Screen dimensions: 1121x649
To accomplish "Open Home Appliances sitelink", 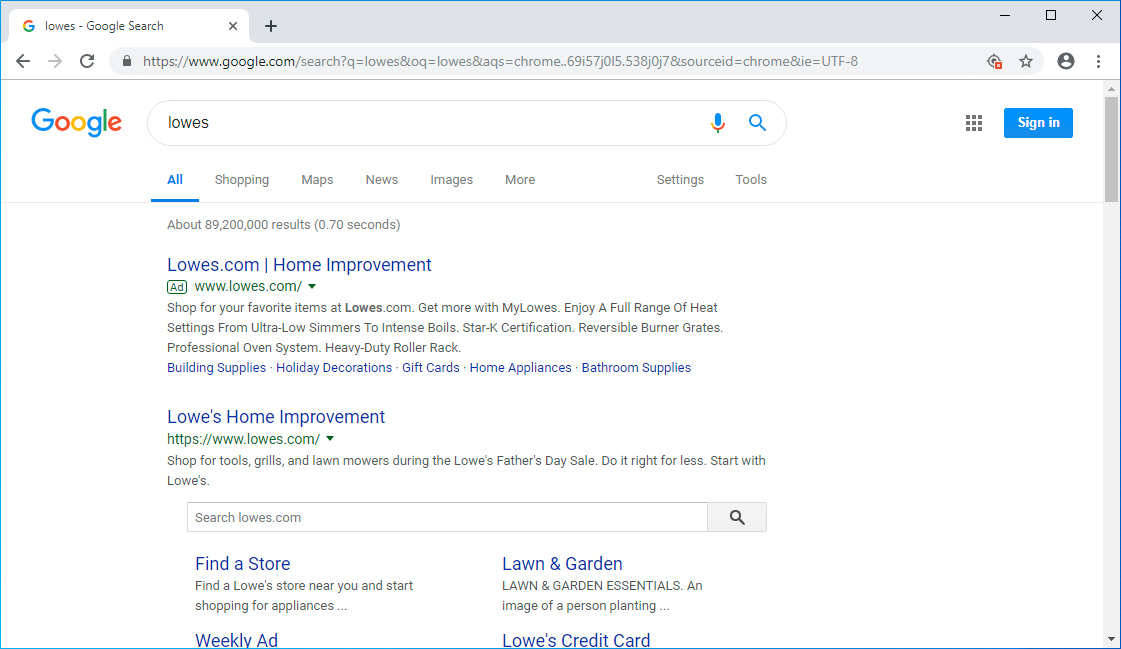I will 520,368.
